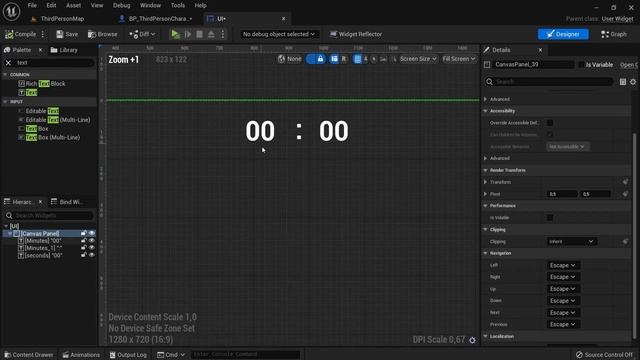Switch to the Bind Widgets tab
The height and width of the screenshot is (360, 640).
(x=67, y=202)
